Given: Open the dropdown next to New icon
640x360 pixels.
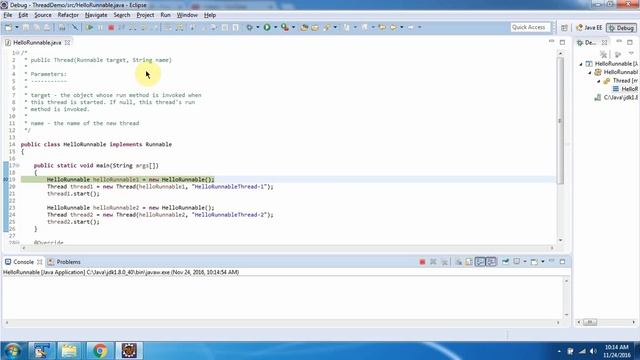Looking at the screenshot, I should tap(17, 27).
